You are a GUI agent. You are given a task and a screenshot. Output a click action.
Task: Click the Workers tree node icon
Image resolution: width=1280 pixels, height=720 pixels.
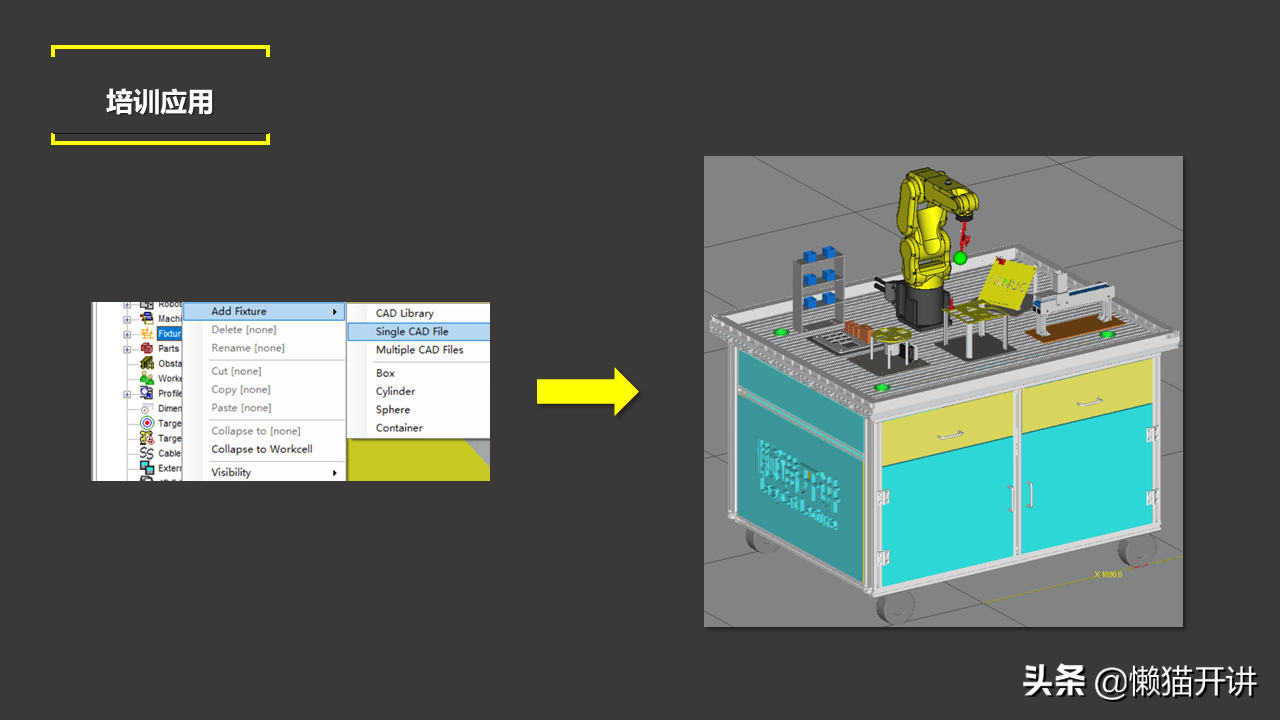pyautogui.click(x=147, y=379)
